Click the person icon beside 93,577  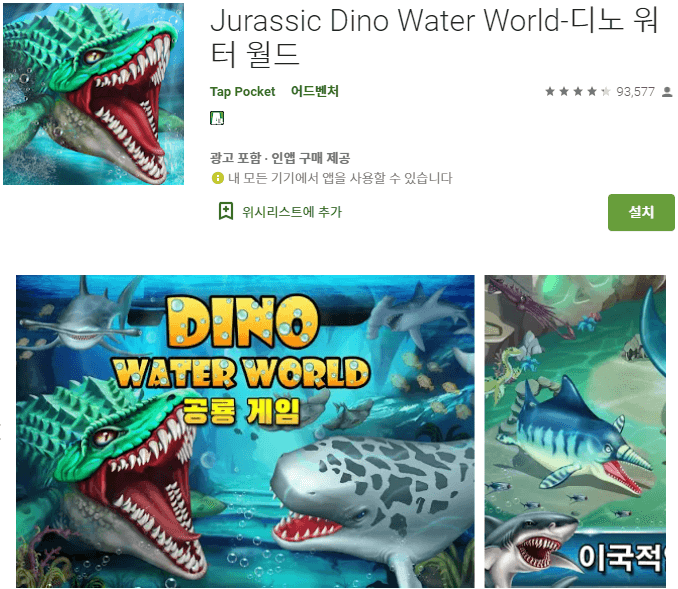(667, 92)
